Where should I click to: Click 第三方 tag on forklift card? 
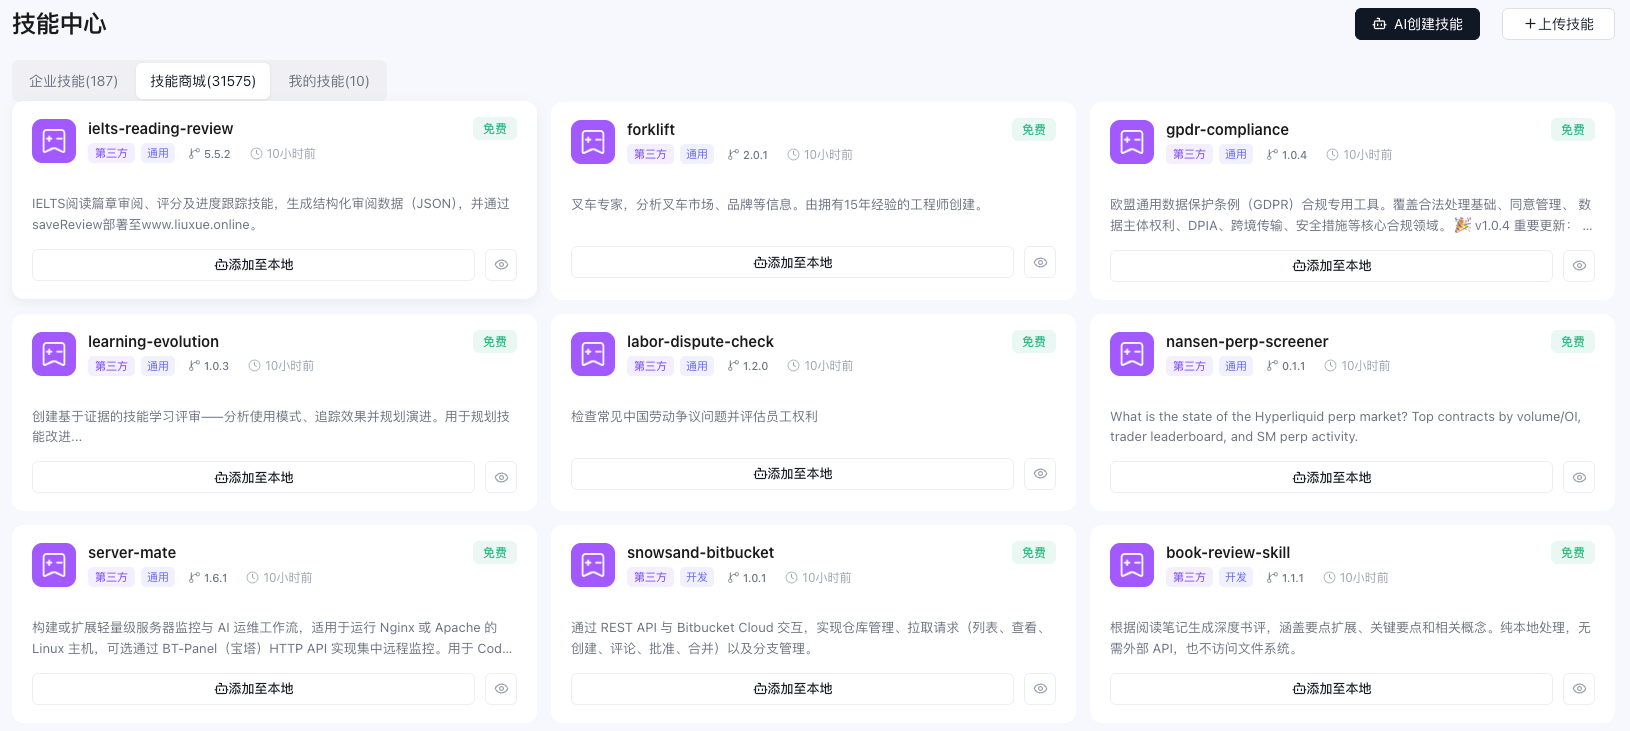[x=650, y=155]
